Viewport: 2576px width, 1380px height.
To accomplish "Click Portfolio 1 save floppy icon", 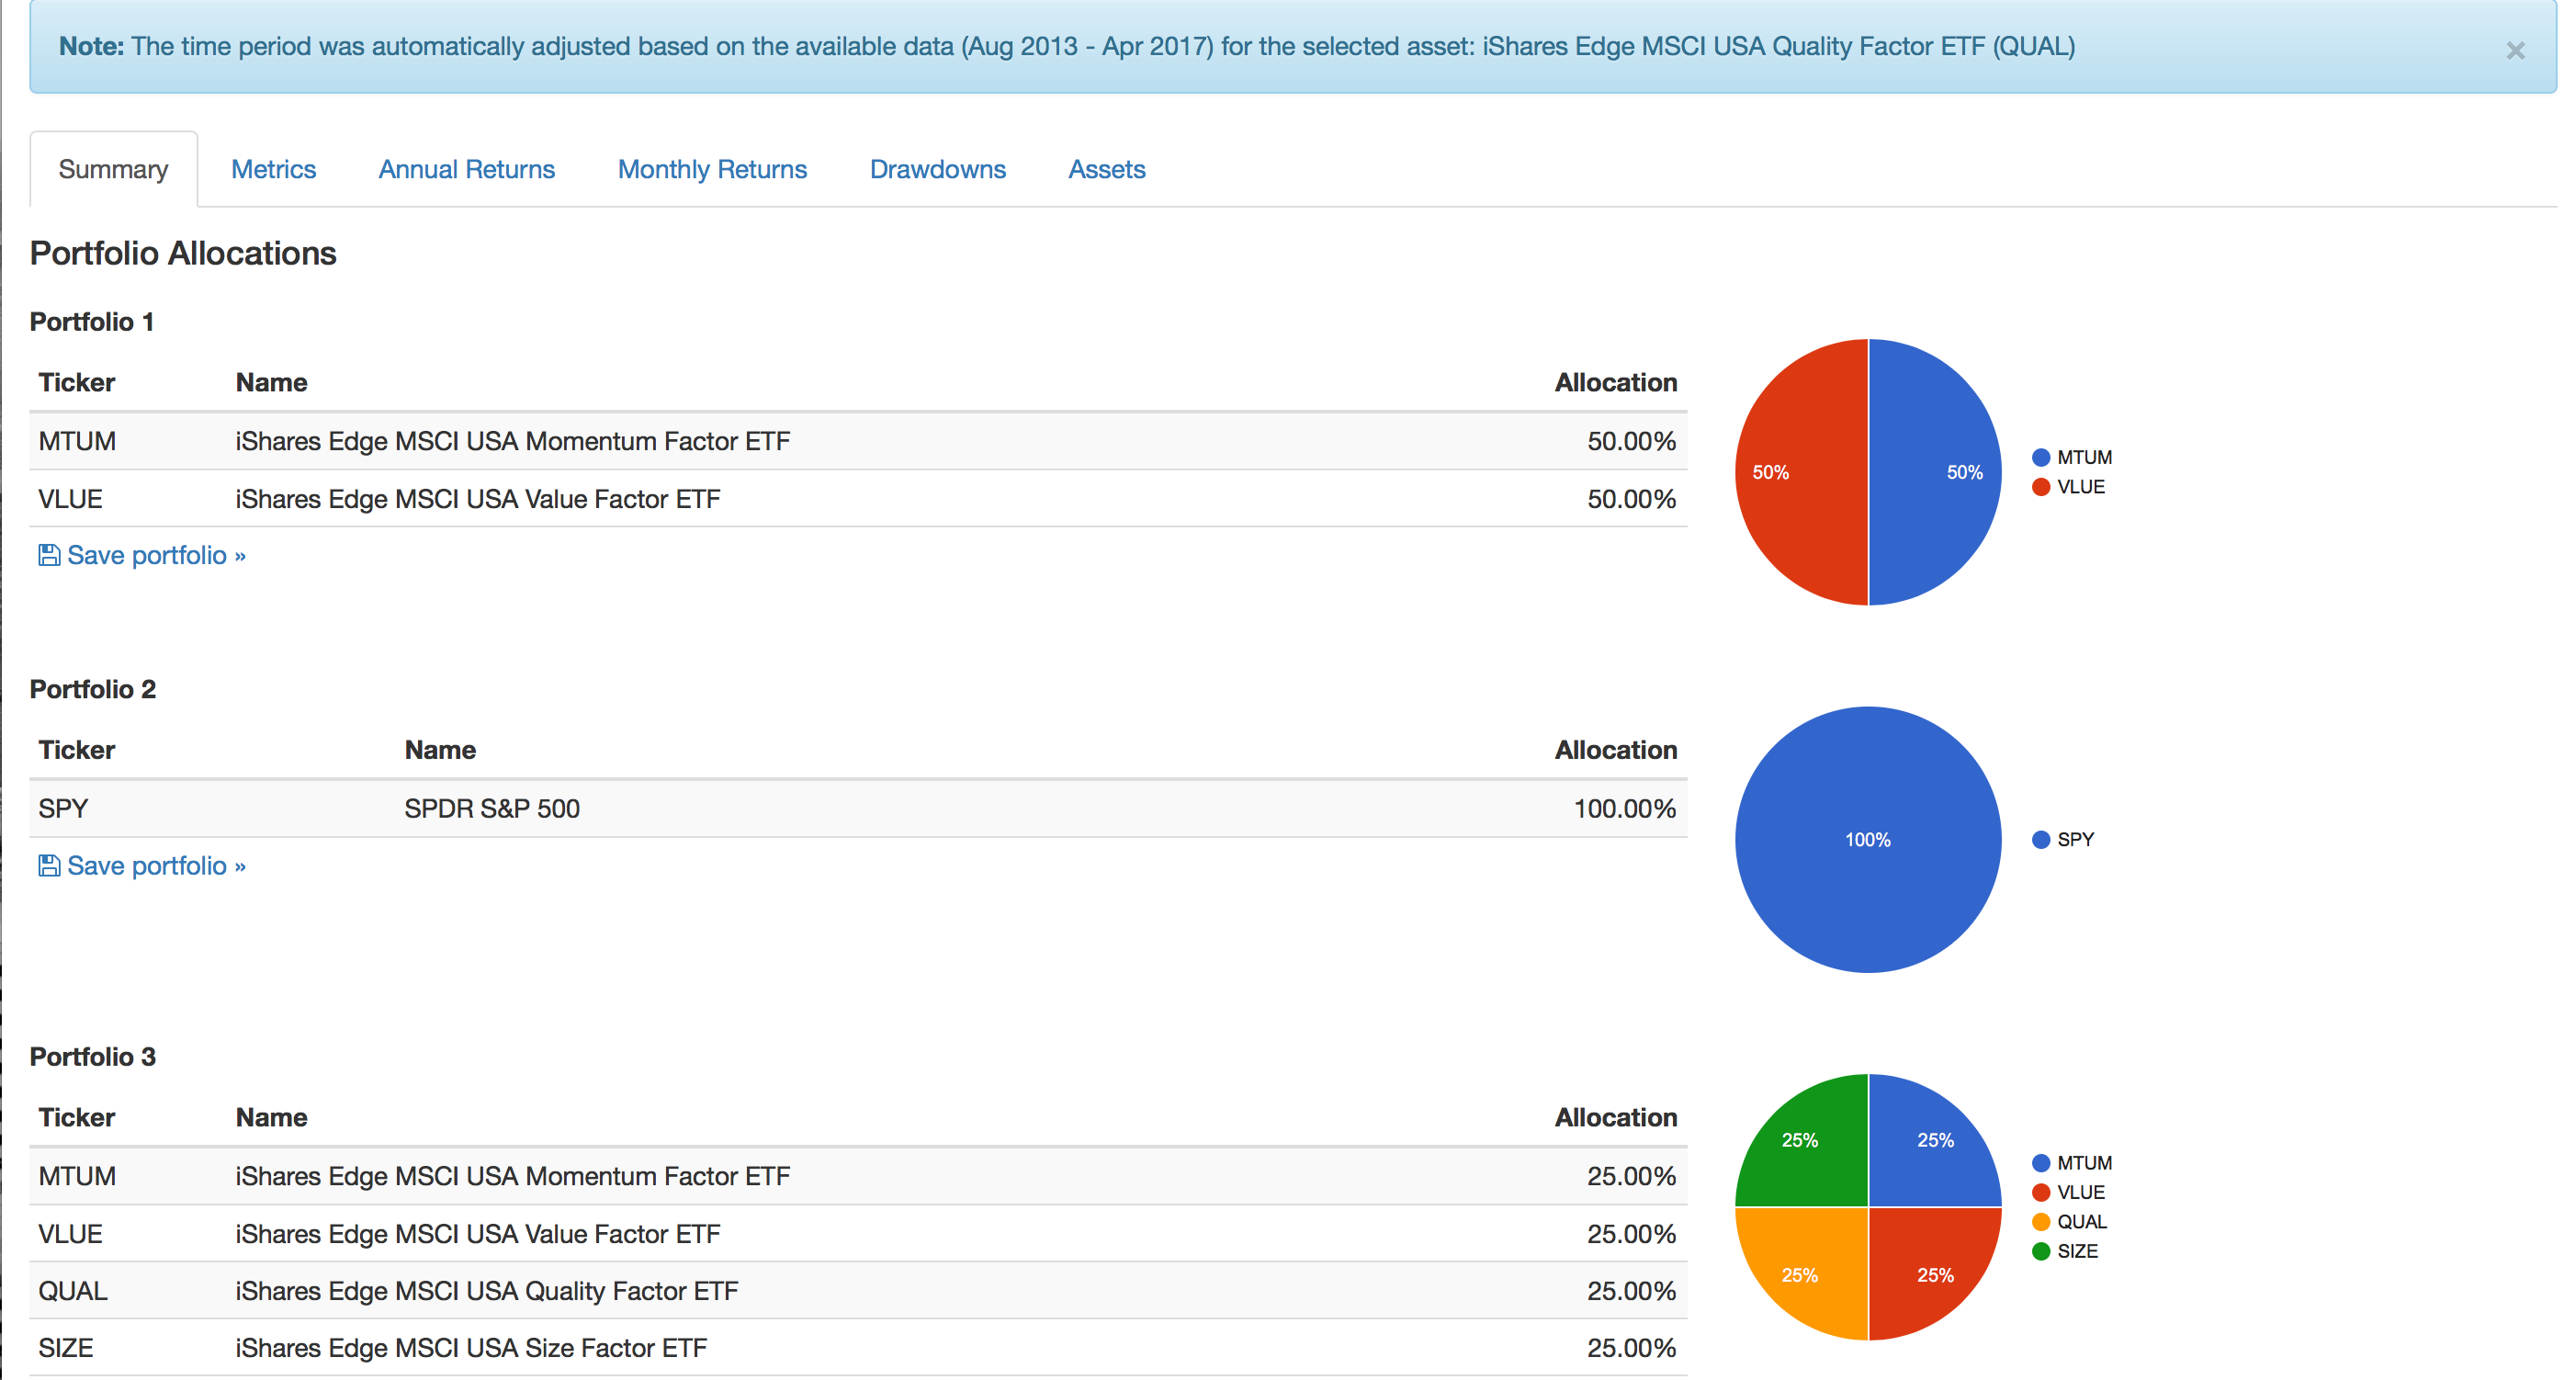I will tap(48, 555).
